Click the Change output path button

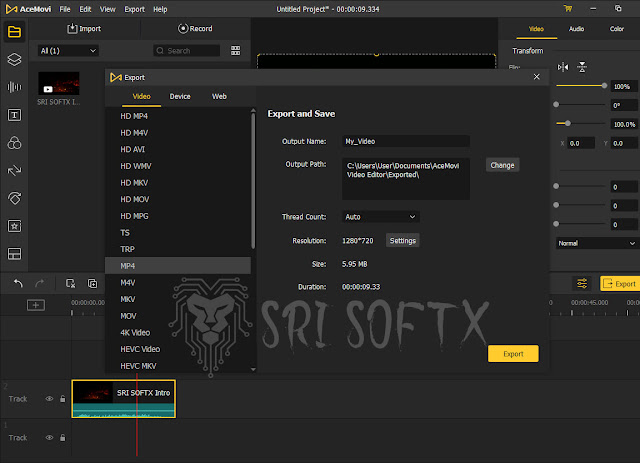coord(502,165)
